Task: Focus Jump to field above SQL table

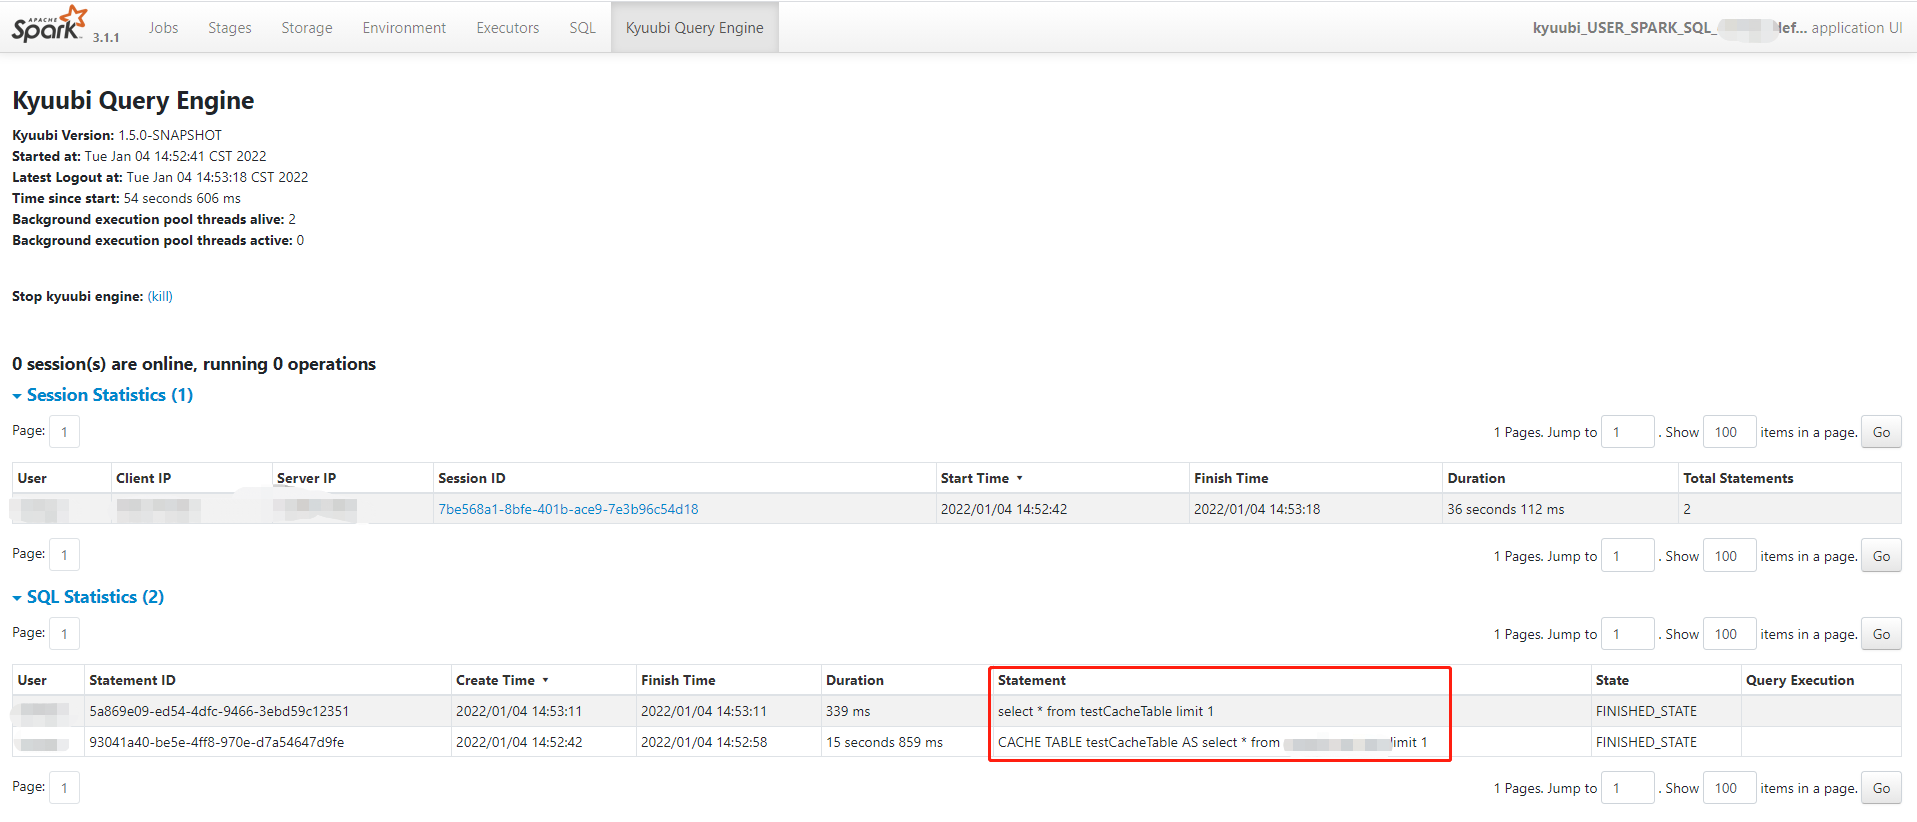Action: pyautogui.click(x=1627, y=634)
